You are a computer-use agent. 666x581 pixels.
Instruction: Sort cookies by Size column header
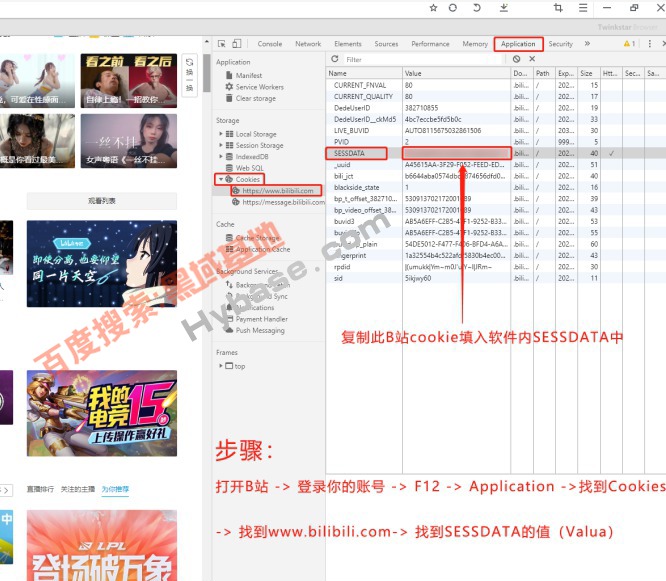click(589, 73)
